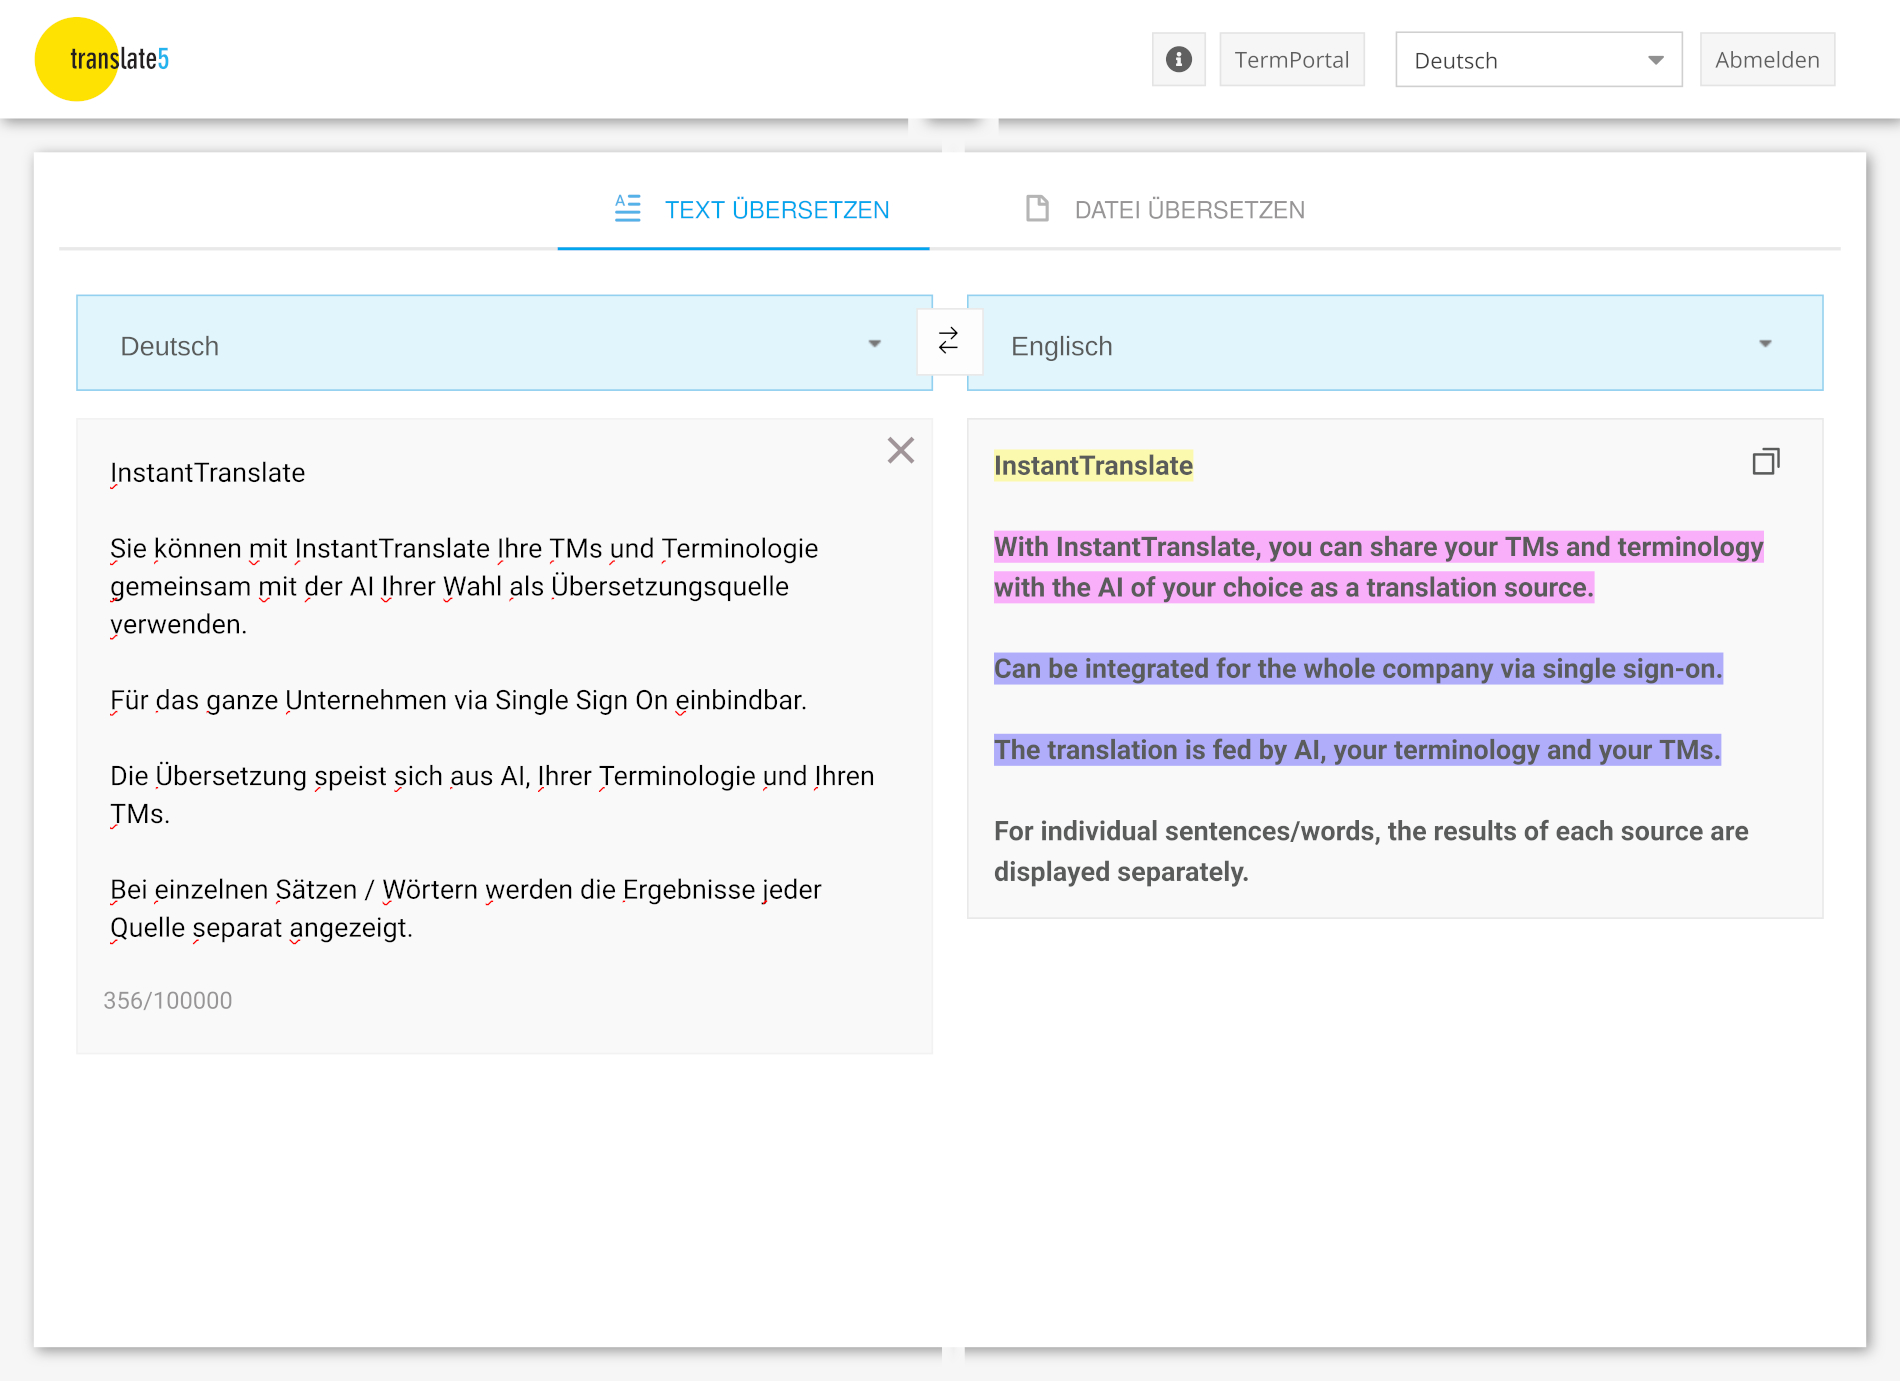
Task: Copy the translation with the copy icon
Action: coord(1766,461)
